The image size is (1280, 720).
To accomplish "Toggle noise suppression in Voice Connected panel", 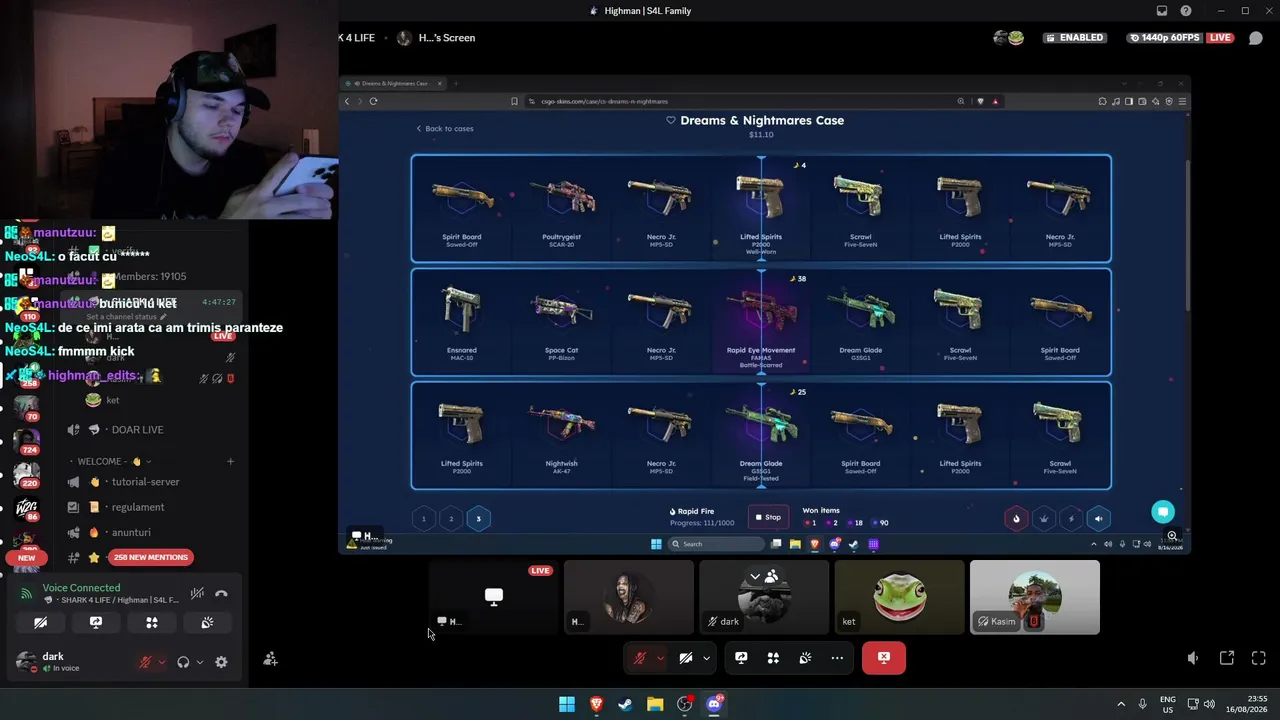I will (x=198, y=594).
